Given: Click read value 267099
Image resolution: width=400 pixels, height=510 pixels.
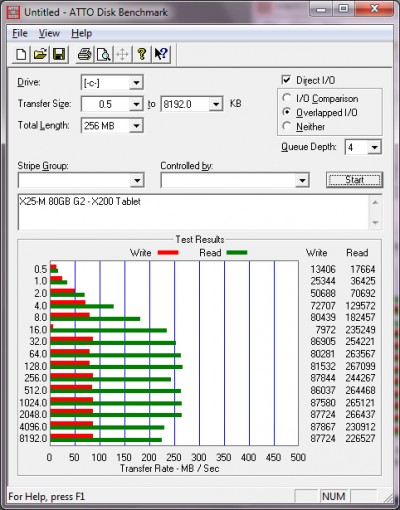Looking at the screenshot, I should pyautogui.click(x=360, y=366).
